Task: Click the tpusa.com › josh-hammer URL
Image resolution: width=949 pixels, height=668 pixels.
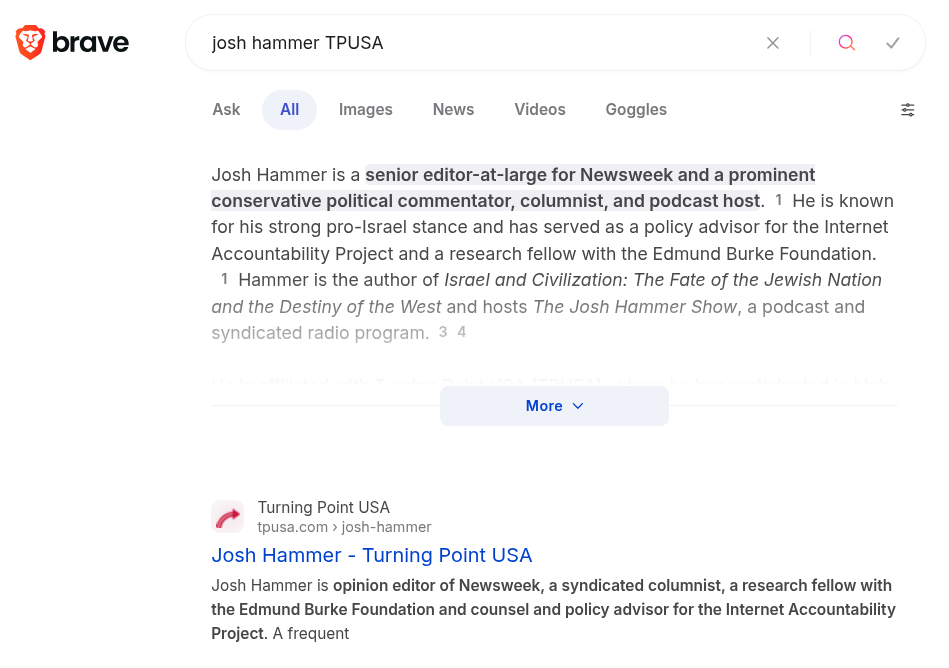Action: pyautogui.click(x=344, y=527)
